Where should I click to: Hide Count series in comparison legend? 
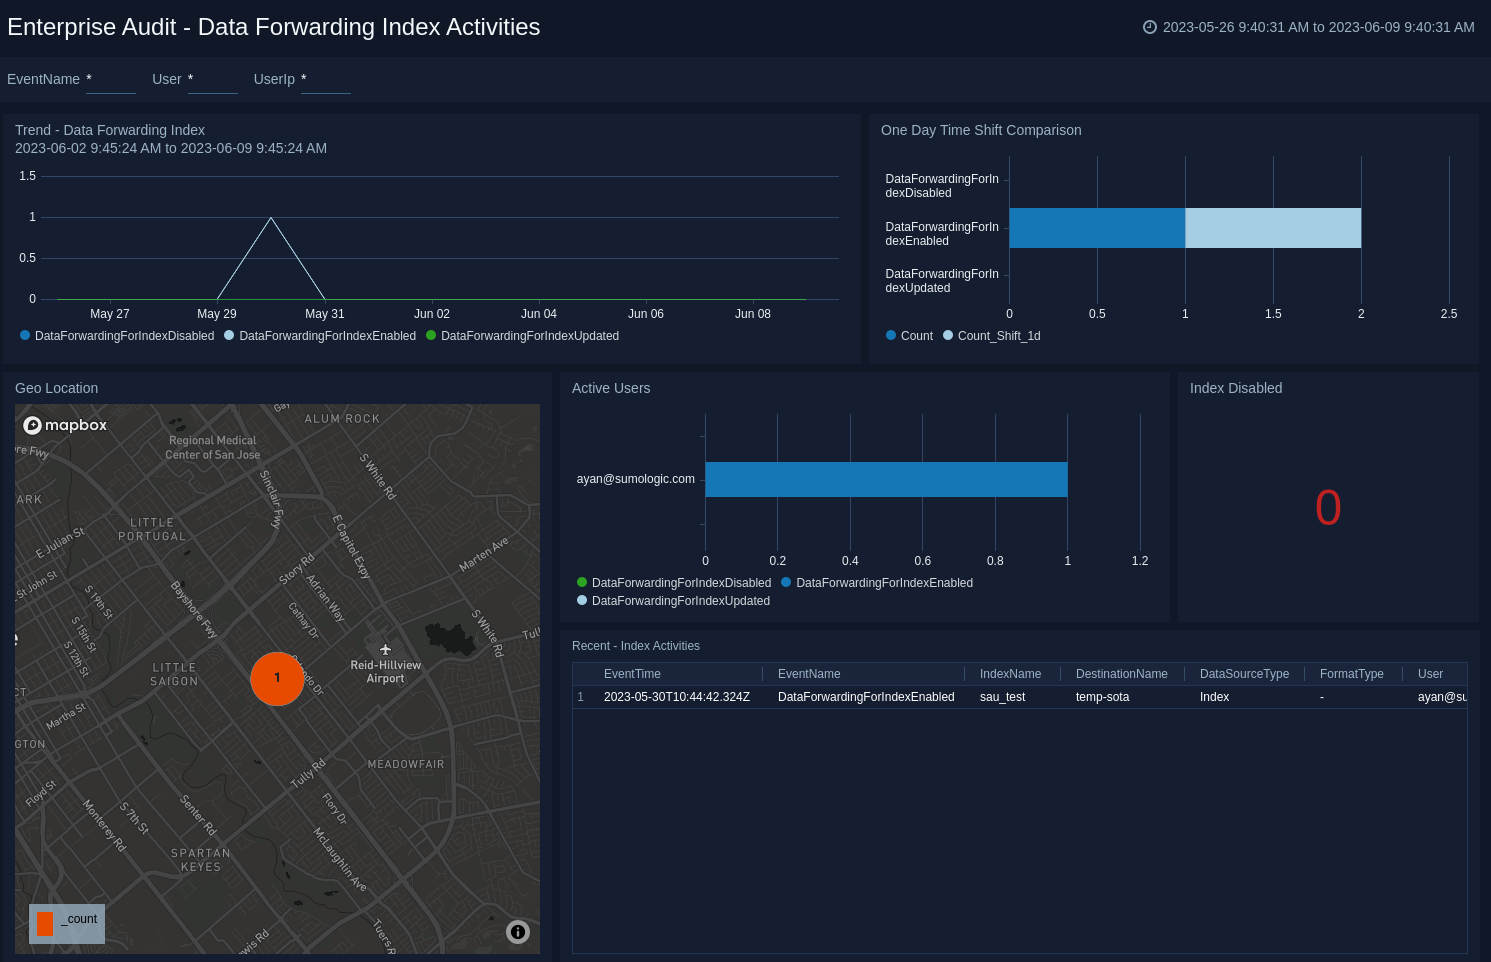click(916, 336)
